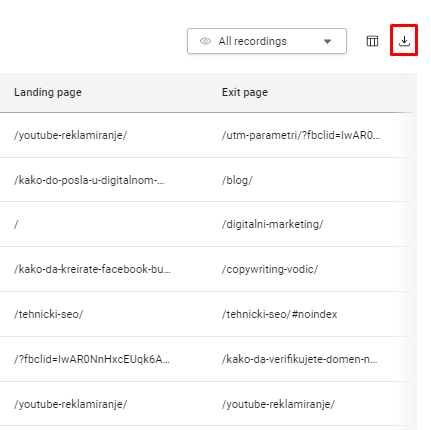431x430 pixels.
Task: Open the /digitalni-marketing/ exit page
Action: click(x=272, y=224)
